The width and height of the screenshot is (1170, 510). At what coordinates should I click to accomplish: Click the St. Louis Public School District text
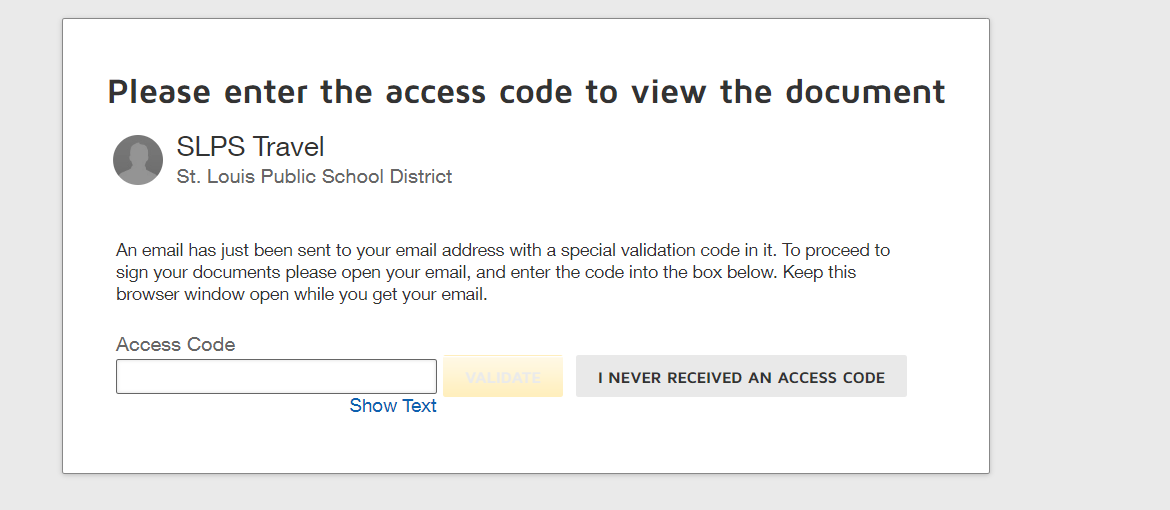(314, 177)
